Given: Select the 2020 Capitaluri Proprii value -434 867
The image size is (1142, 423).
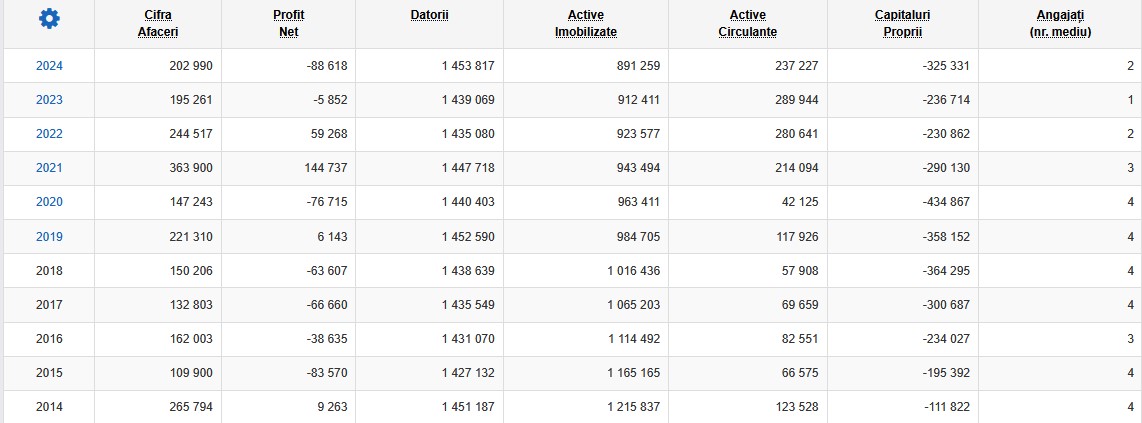Looking at the screenshot, I should click(x=946, y=202).
